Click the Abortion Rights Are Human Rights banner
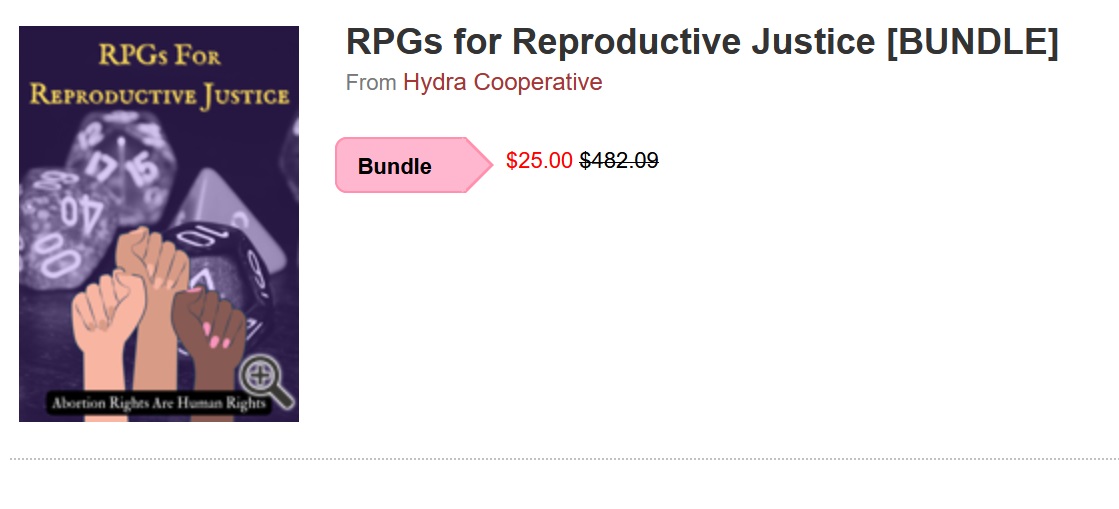This screenshot has height=509, width=1119. pos(158,403)
